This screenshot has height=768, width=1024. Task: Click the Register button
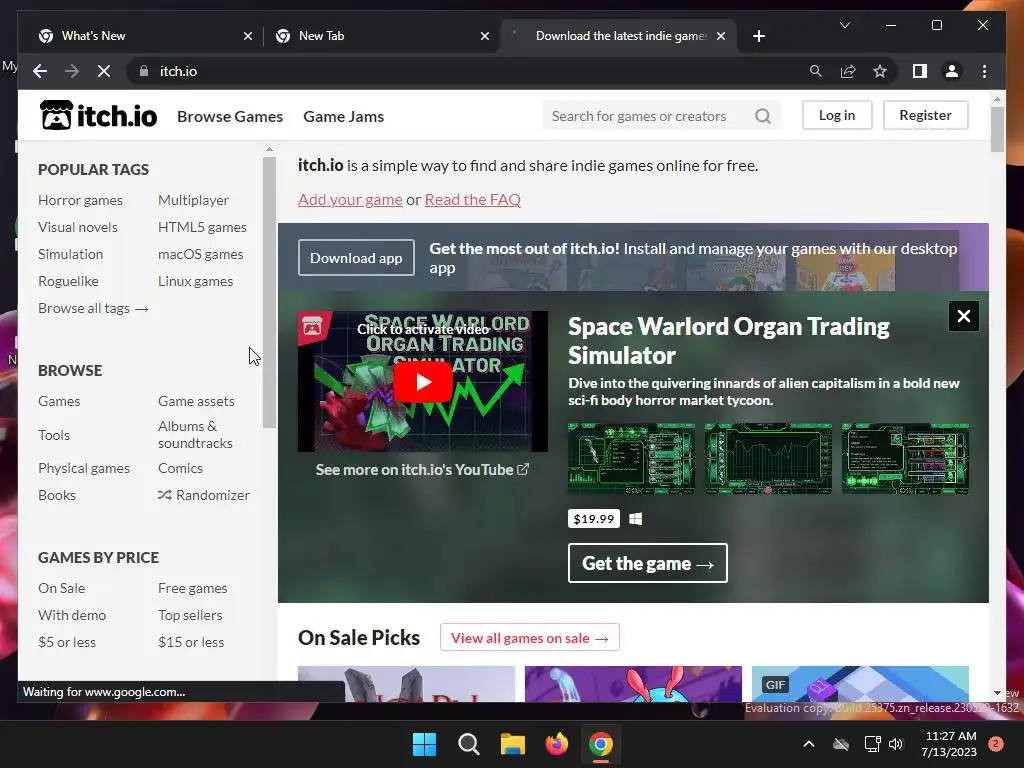click(925, 115)
